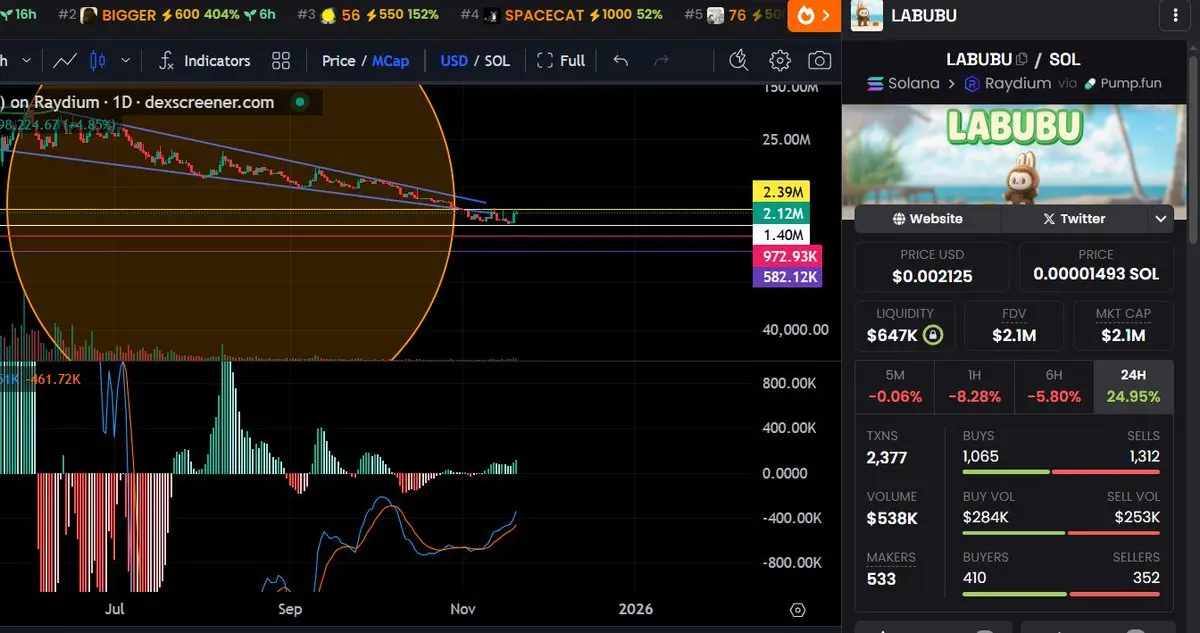This screenshot has height=633, width=1200.
Task: Open trending token #2 BIGGER
Action: 165,15
